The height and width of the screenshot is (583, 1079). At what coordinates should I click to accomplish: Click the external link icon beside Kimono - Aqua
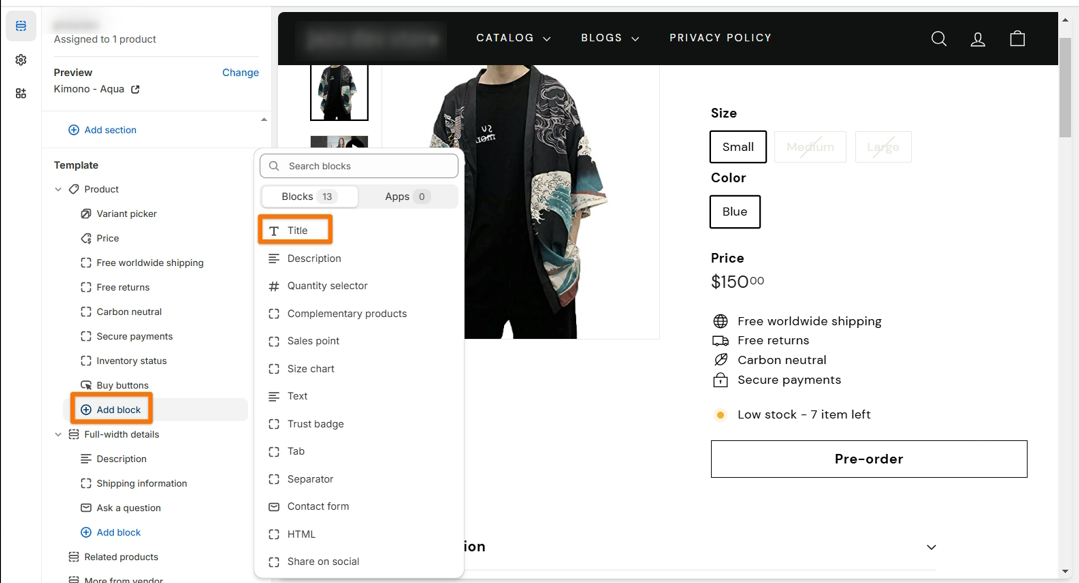[x=135, y=89]
